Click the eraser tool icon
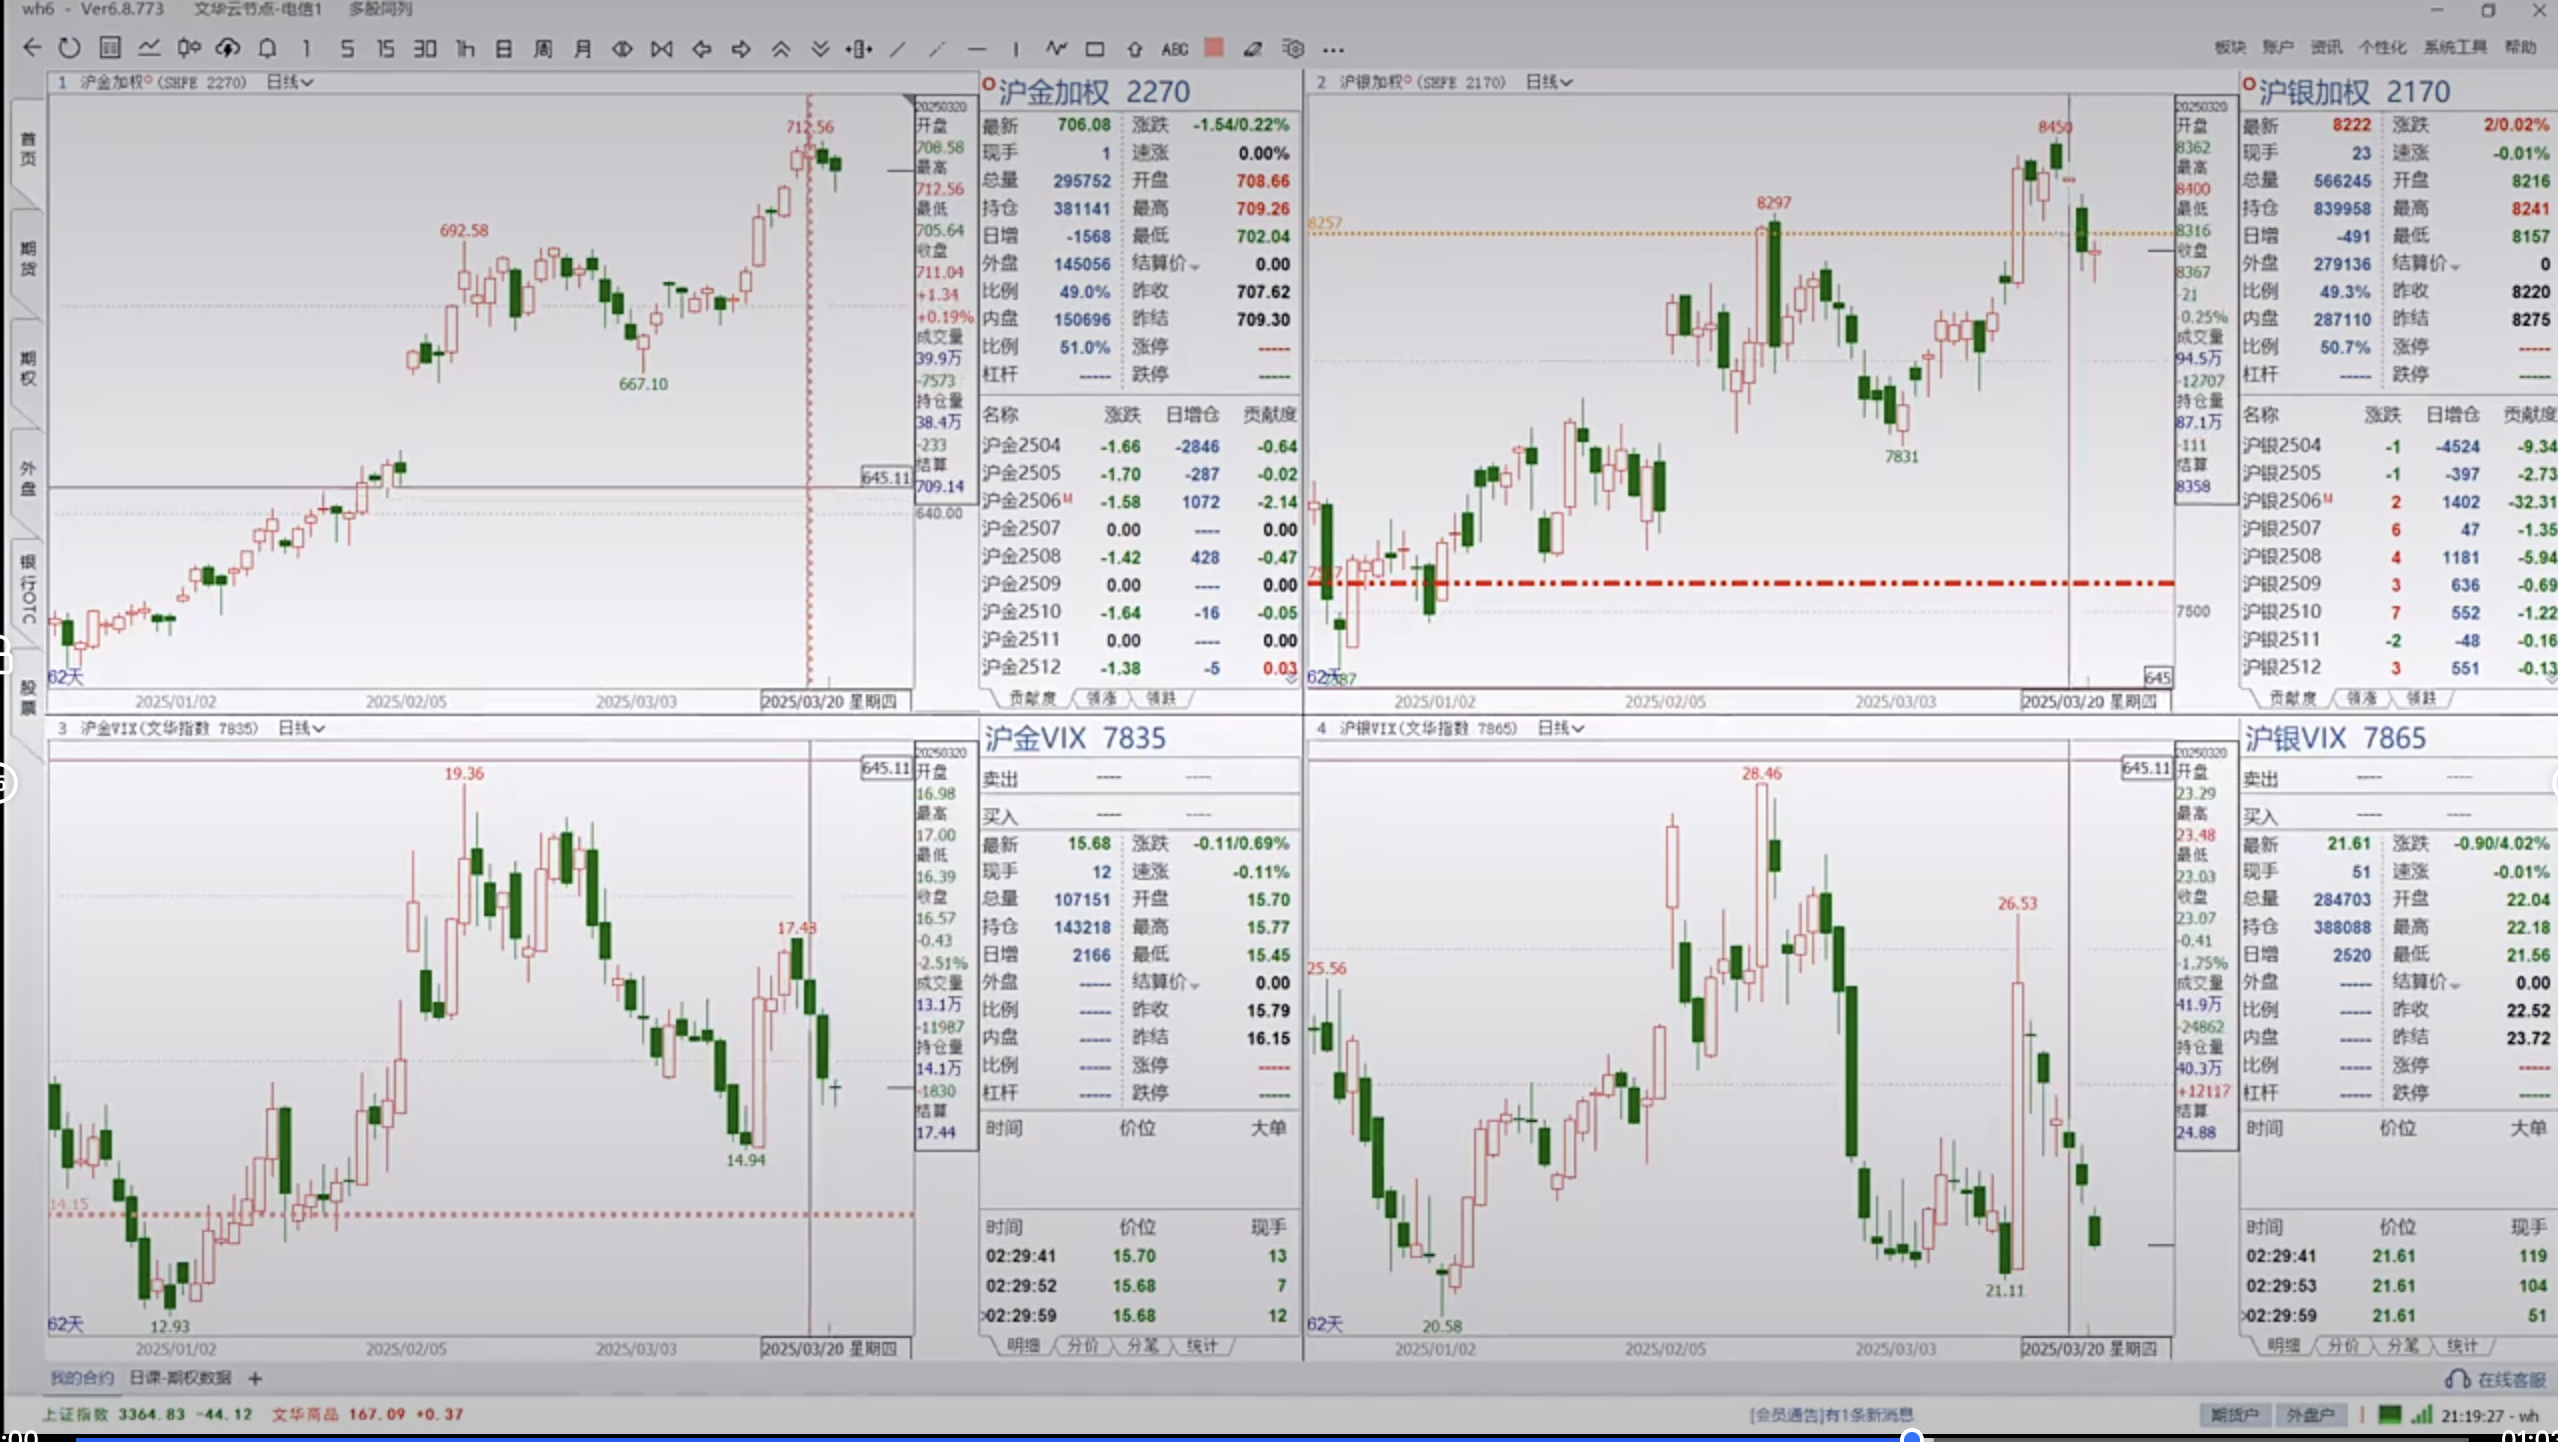Image resolution: width=2558 pixels, height=1442 pixels. (1252, 48)
